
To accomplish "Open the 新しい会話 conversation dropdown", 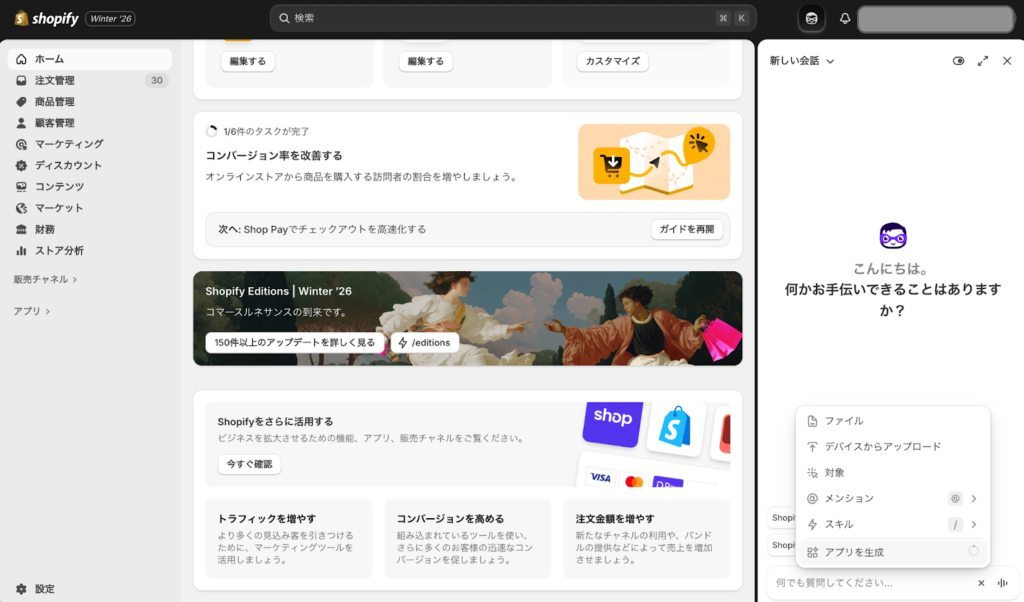I will [x=801, y=61].
